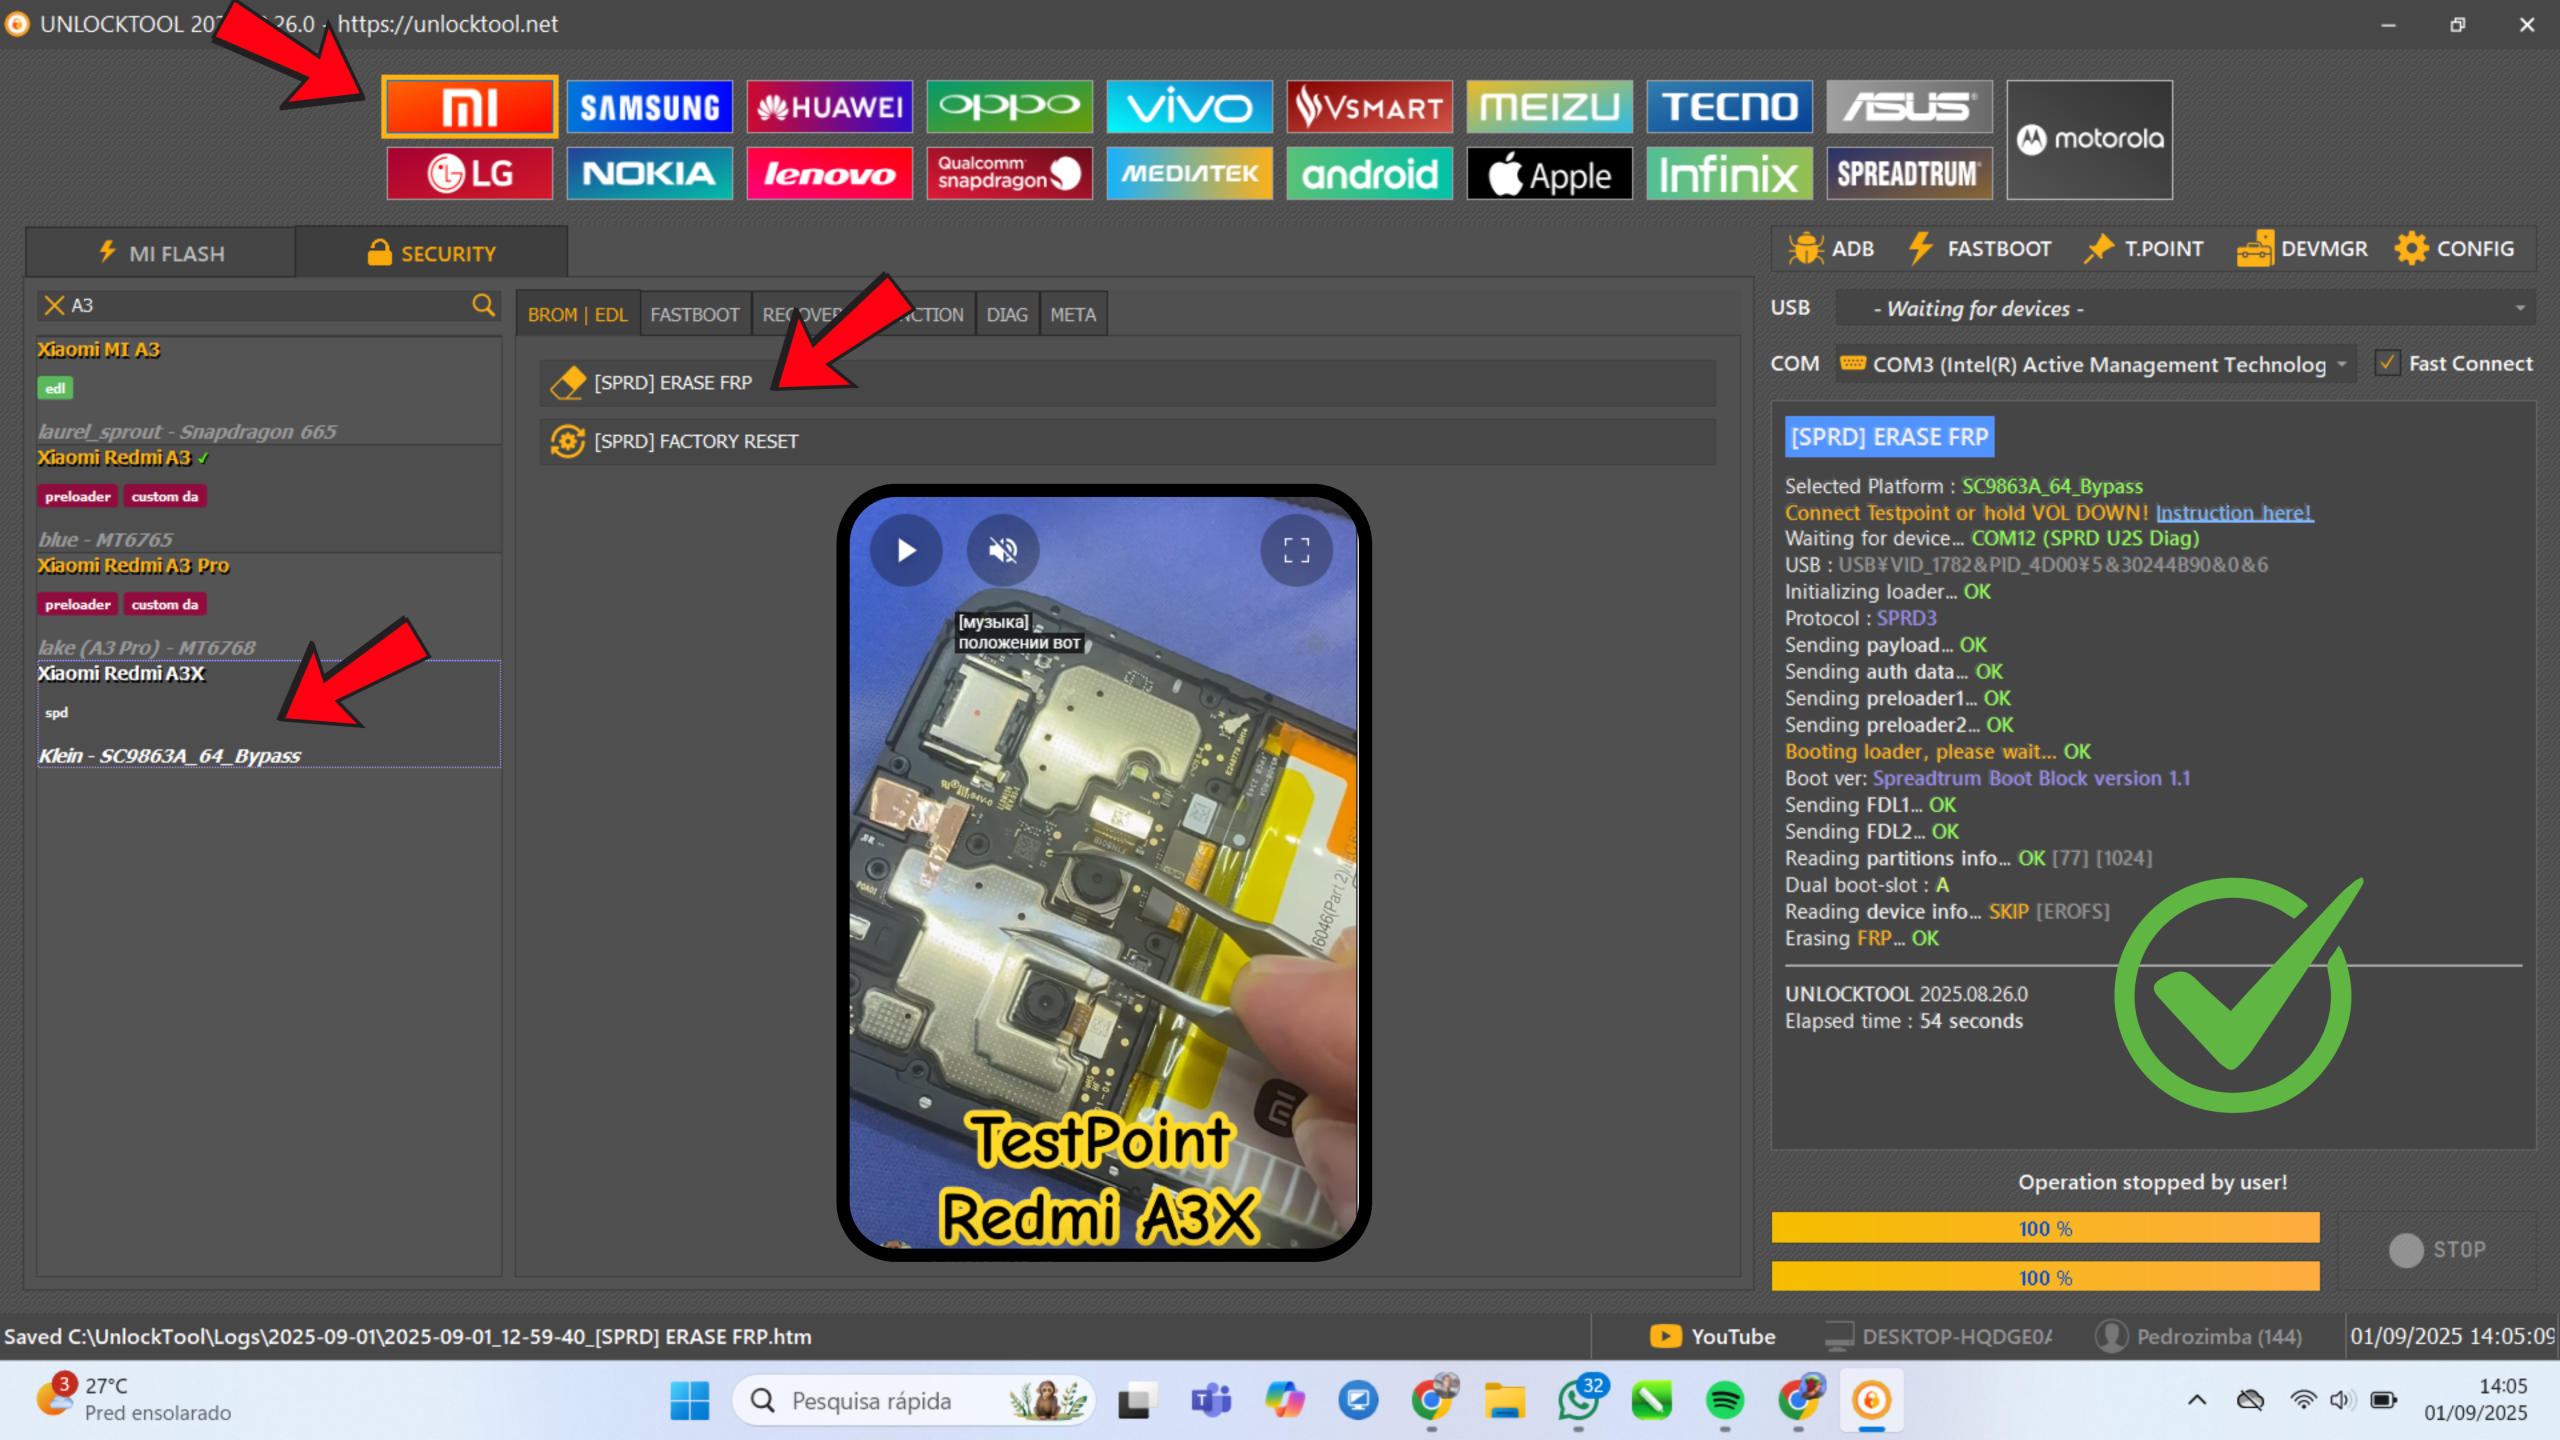Open the T.POINT tool

click(x=2143, y=248)
